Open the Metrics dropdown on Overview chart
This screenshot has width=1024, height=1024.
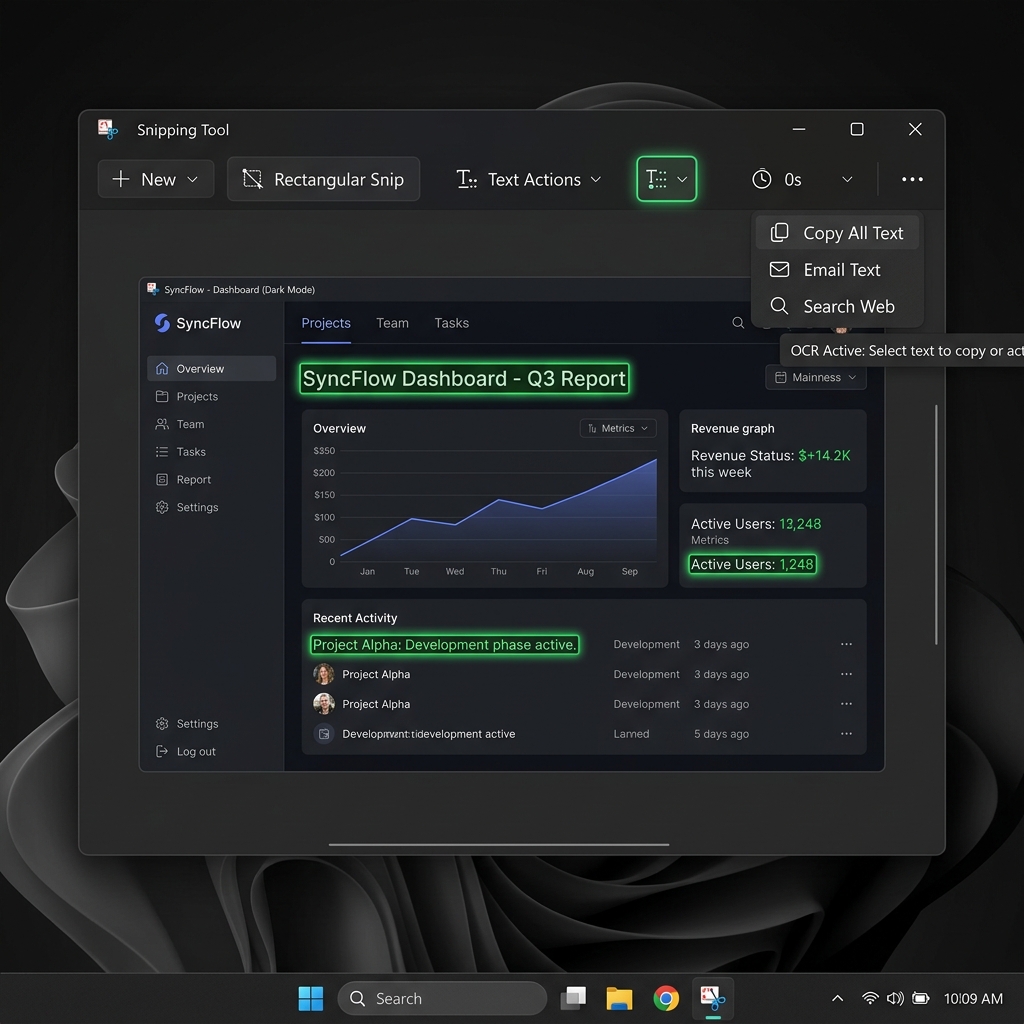(618, 428)
